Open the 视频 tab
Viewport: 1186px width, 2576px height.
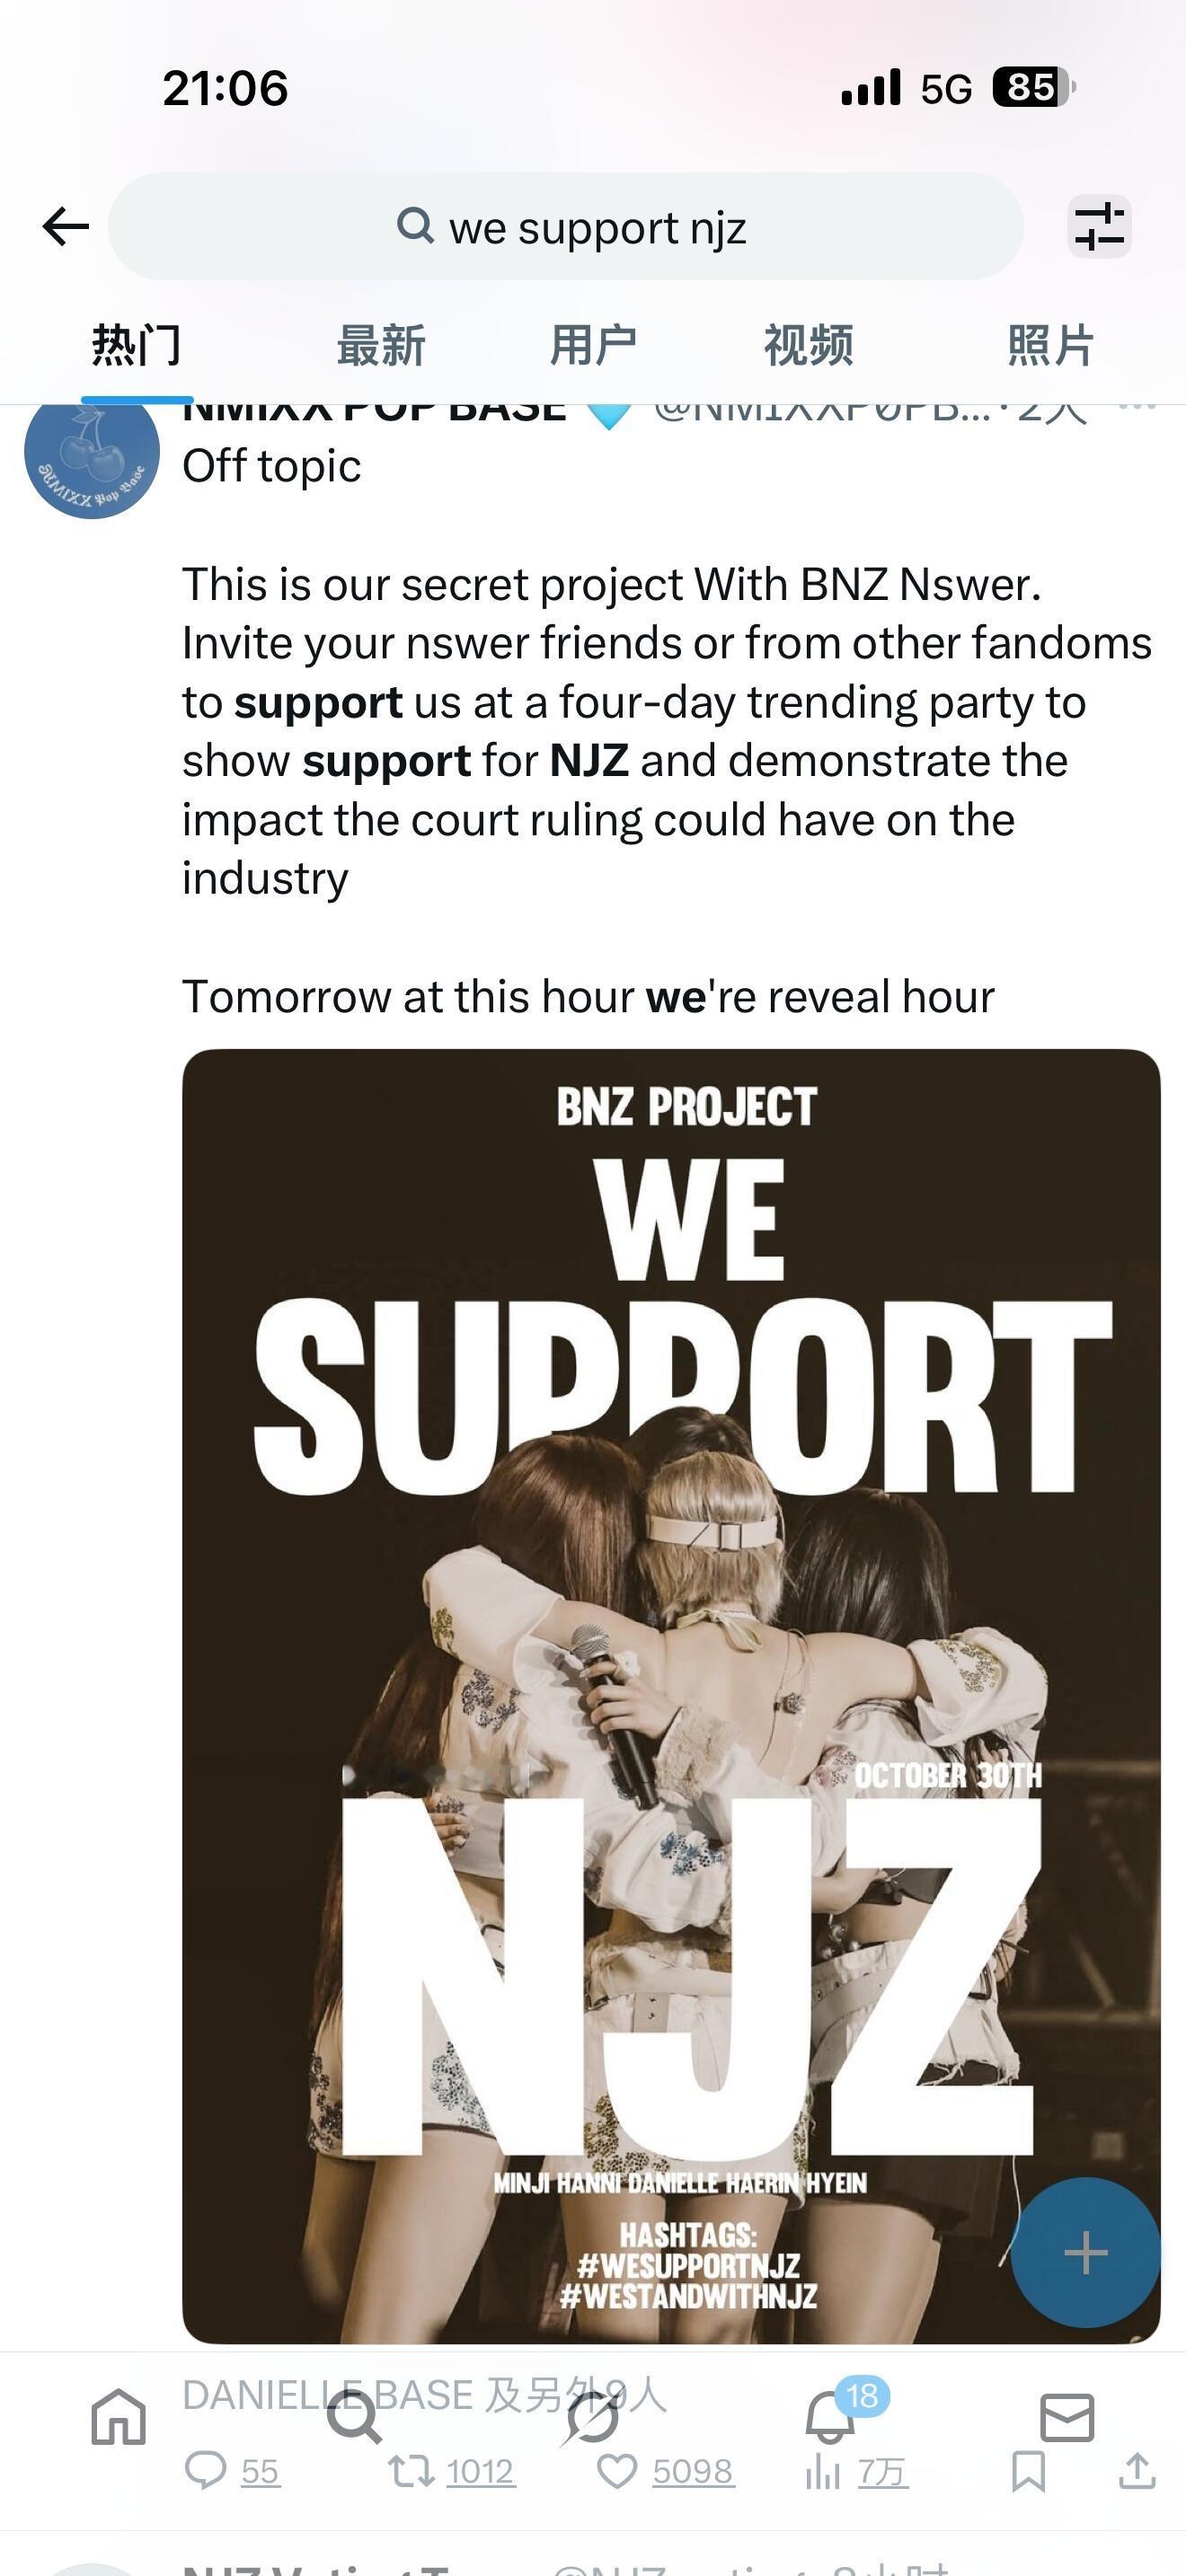(808, 346)
